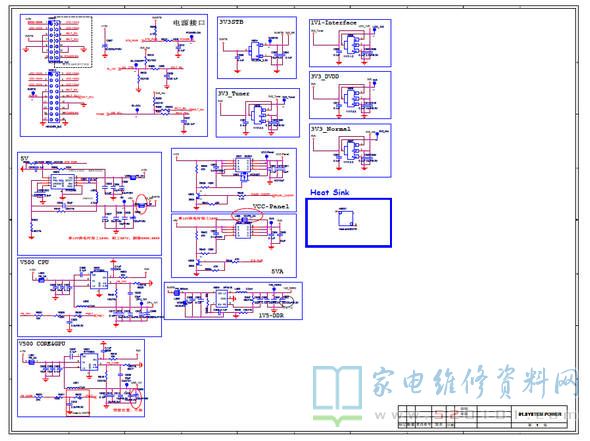The height and width of the screenshot is (441, 590).
Task: Click the 1V1-Interface block label
Action: 333,23
